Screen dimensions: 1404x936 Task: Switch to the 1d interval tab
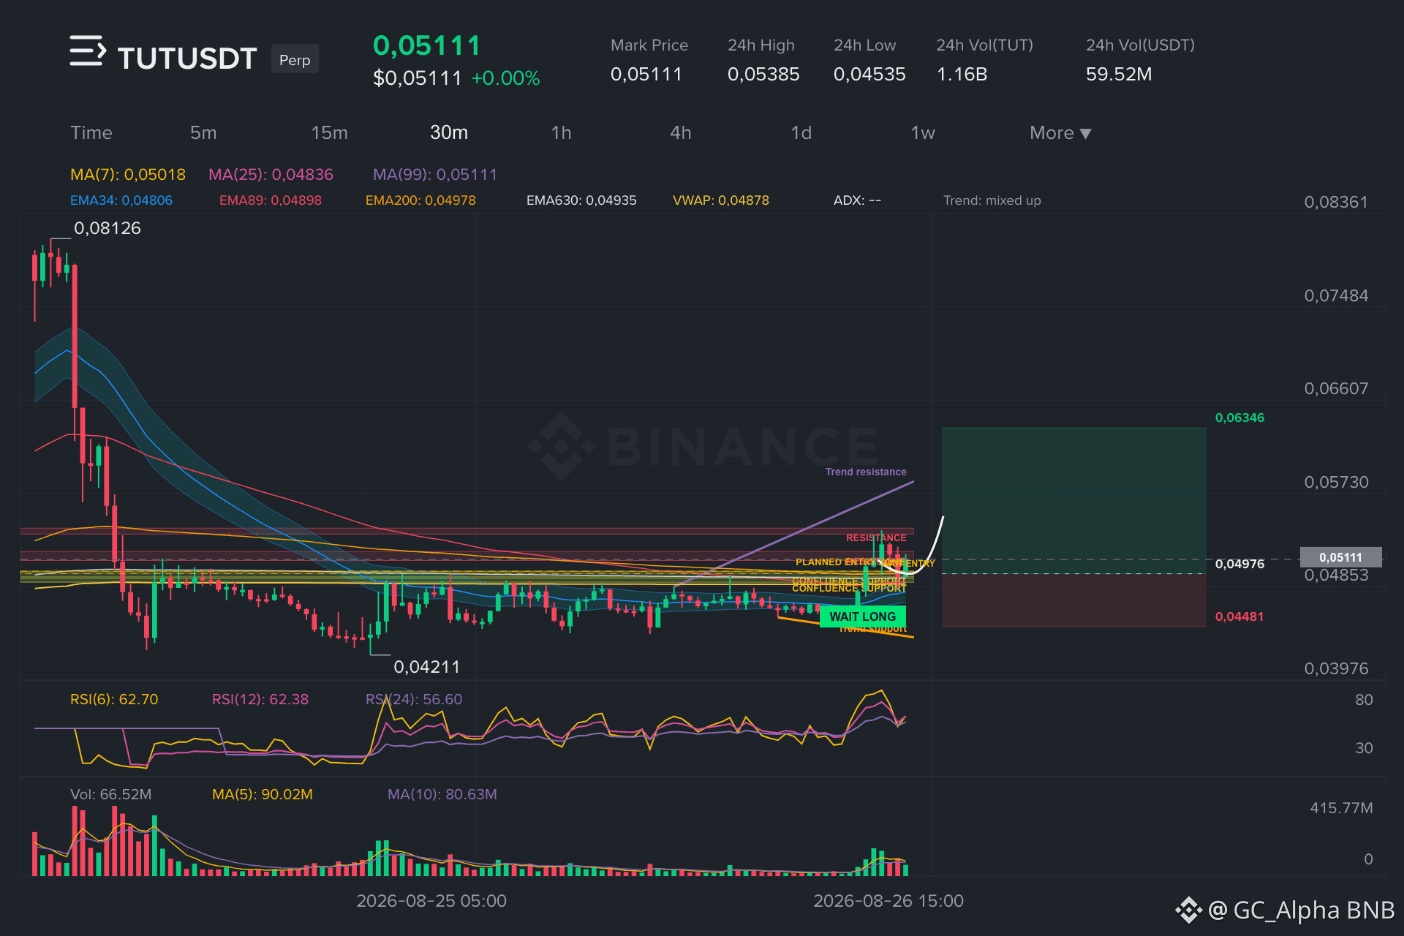tap(801, 133)
